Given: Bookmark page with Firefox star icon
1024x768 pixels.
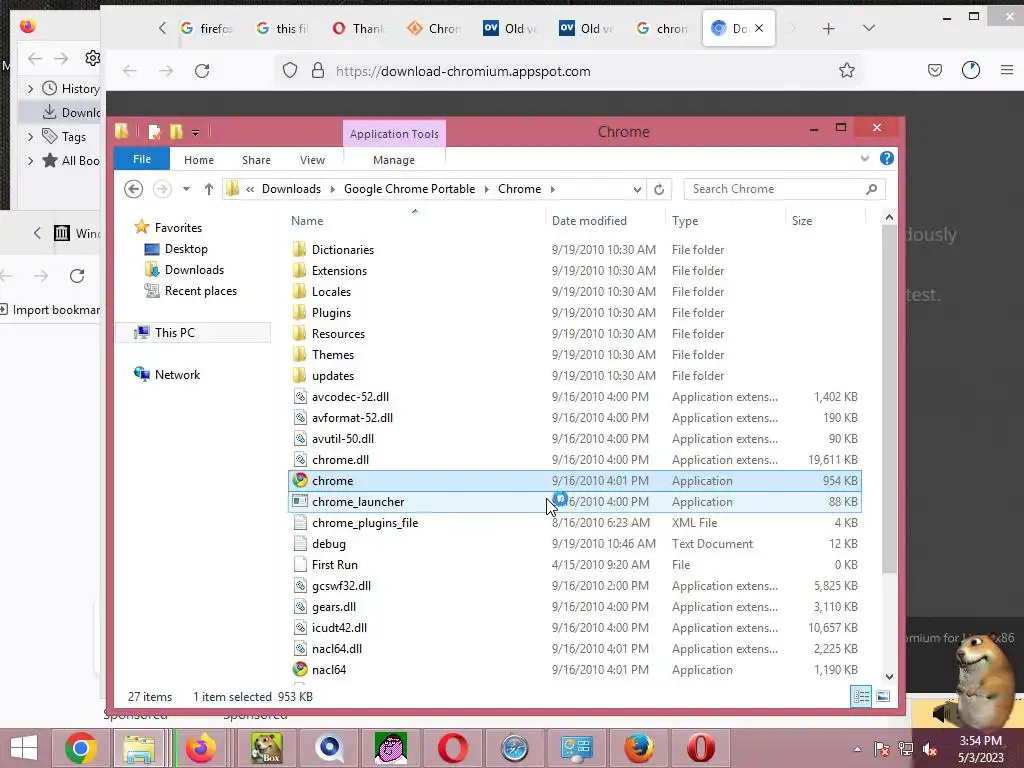Looking at the screenshot, I should (x=846, y=71).
